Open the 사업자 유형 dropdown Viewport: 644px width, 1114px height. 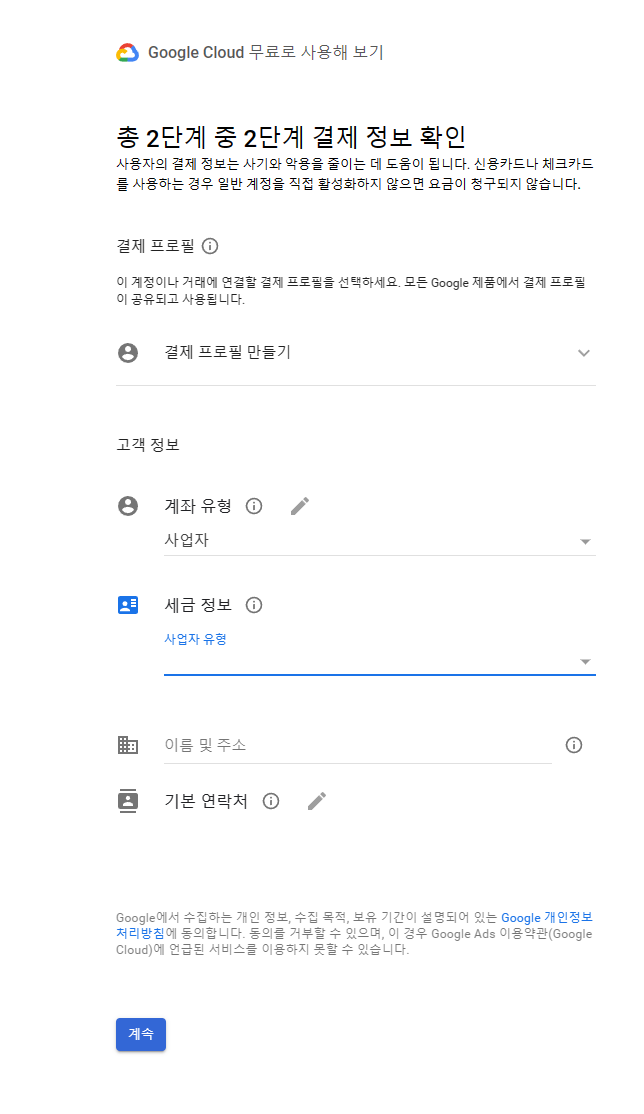coord(380,661)
